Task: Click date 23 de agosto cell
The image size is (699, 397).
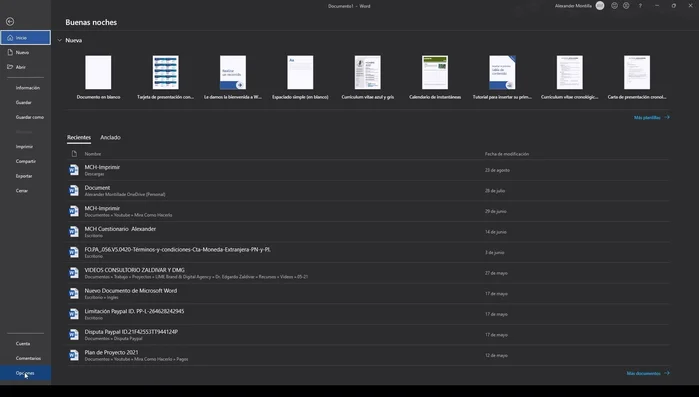Action: point(497,170)
